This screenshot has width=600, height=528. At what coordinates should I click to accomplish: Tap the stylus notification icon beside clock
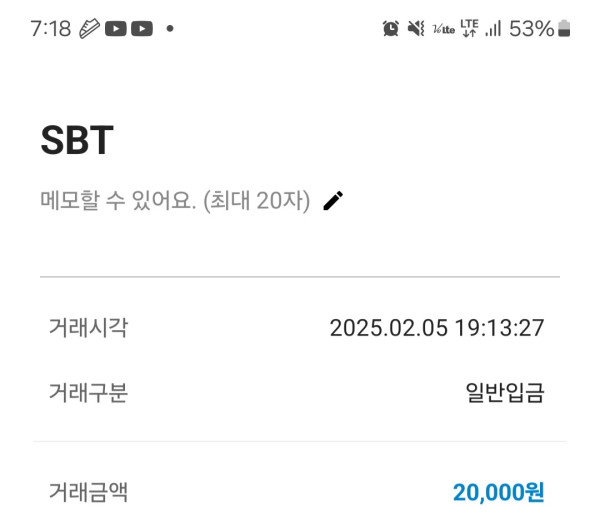[90, 29]
